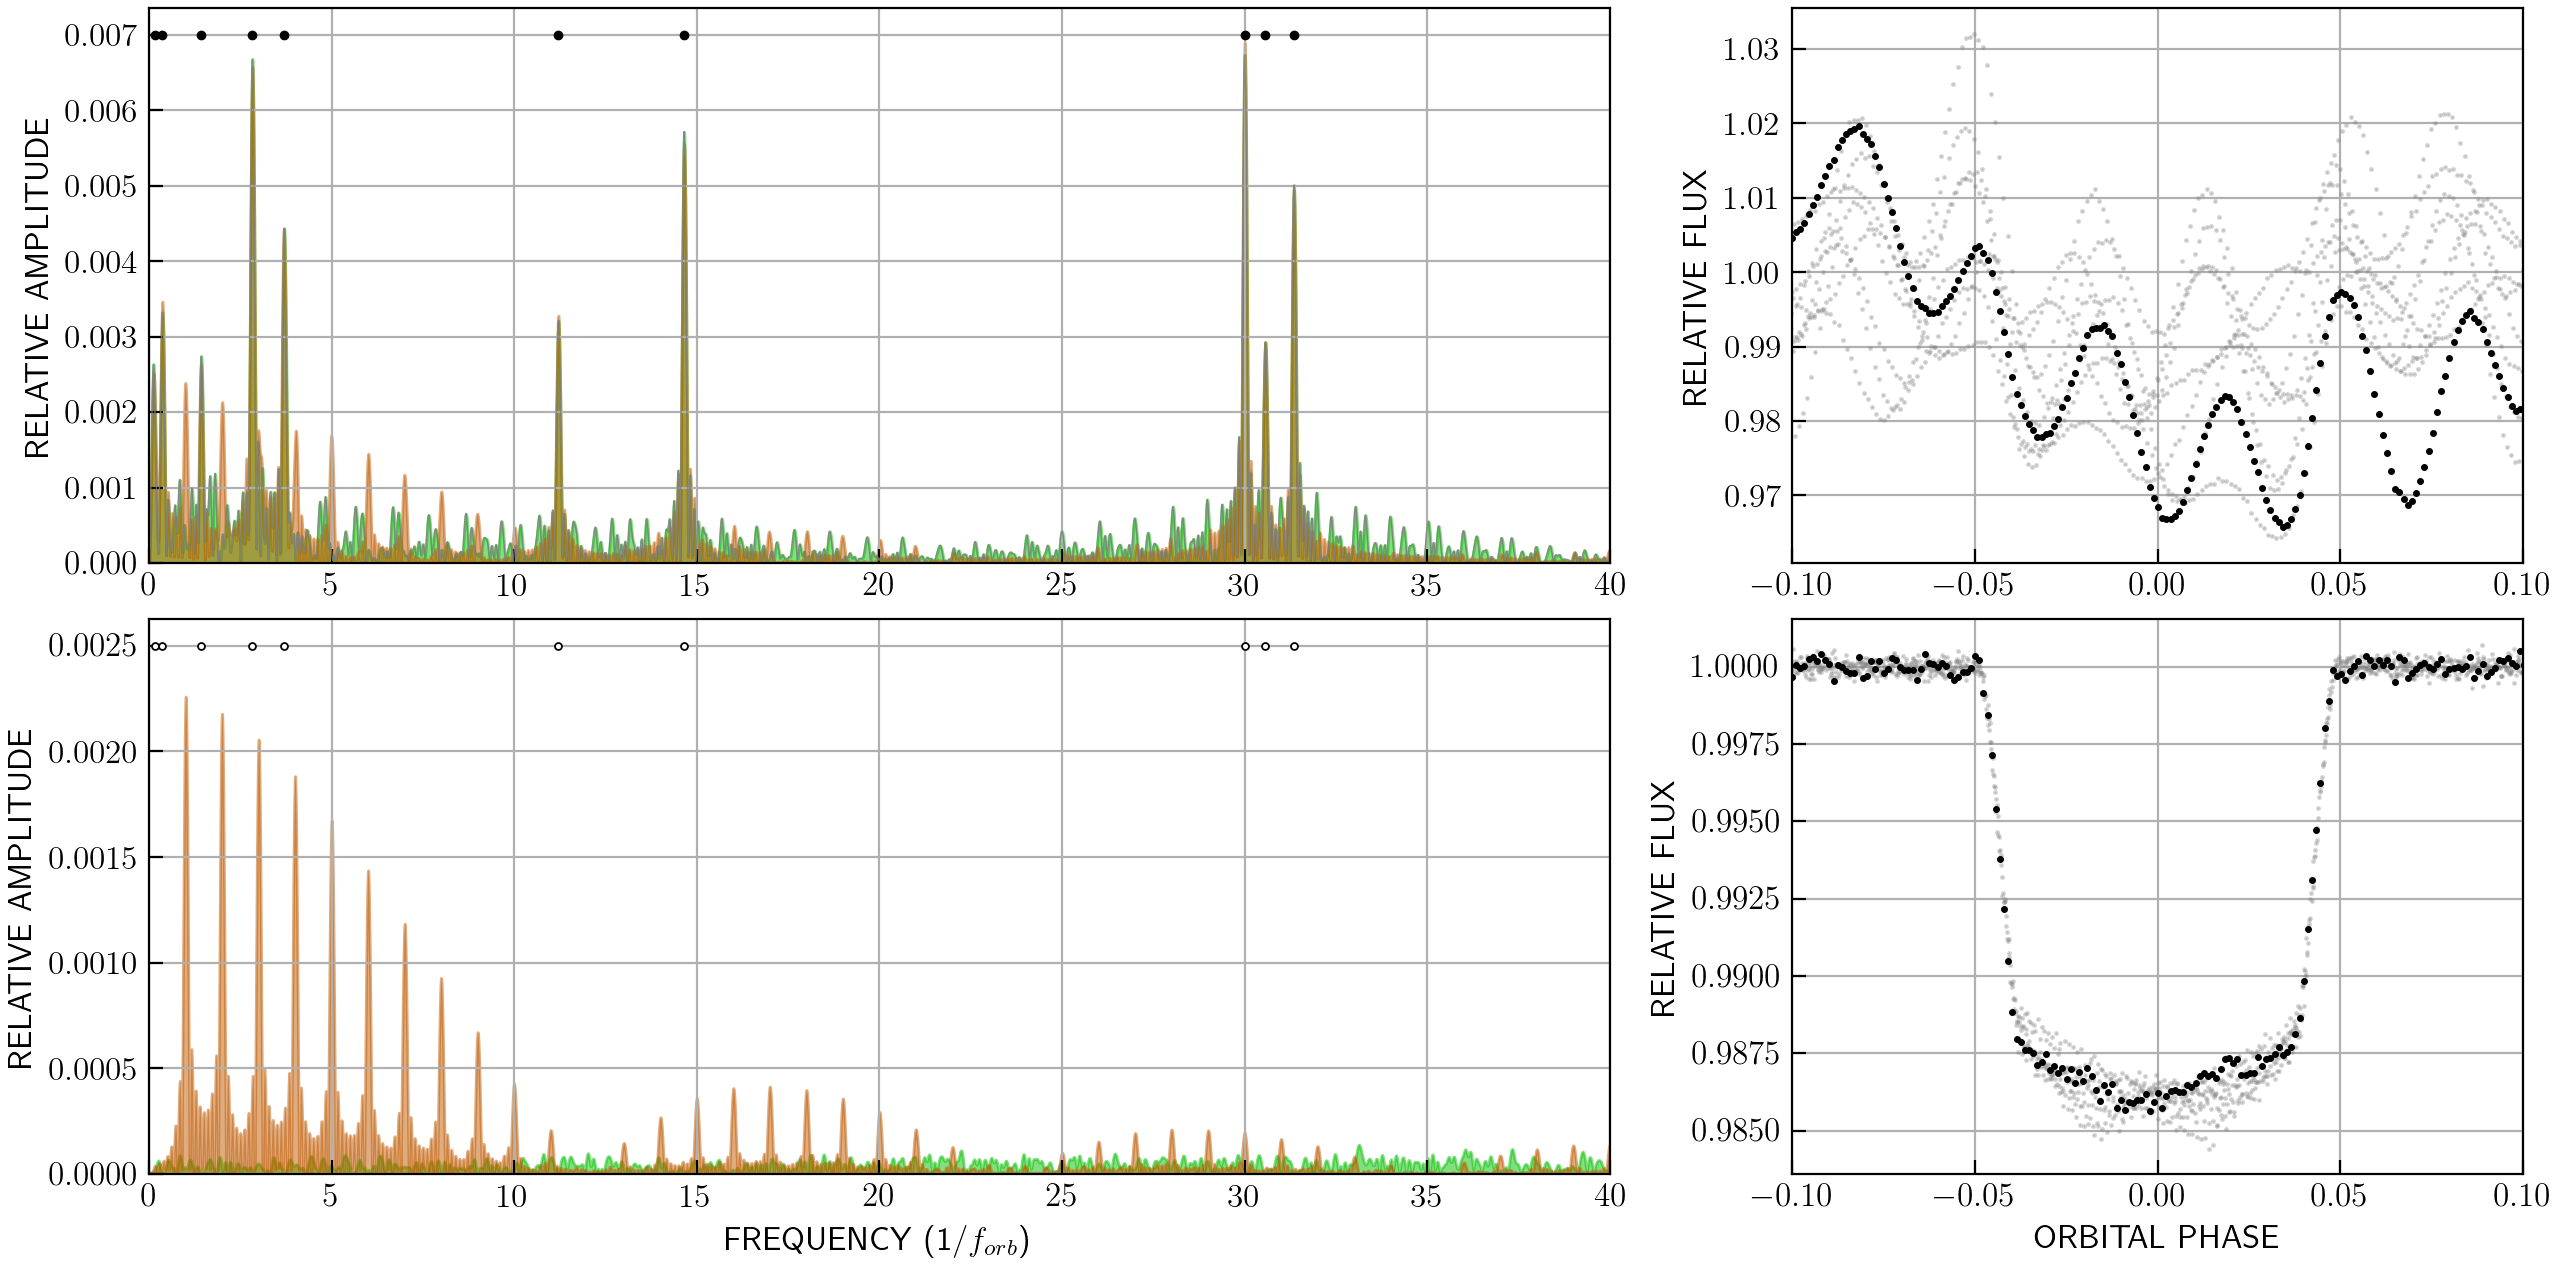Viewport: 2560px width, 1266px height.
Task: Select the 0.0010 y-axis tick label
Action: 92,963
